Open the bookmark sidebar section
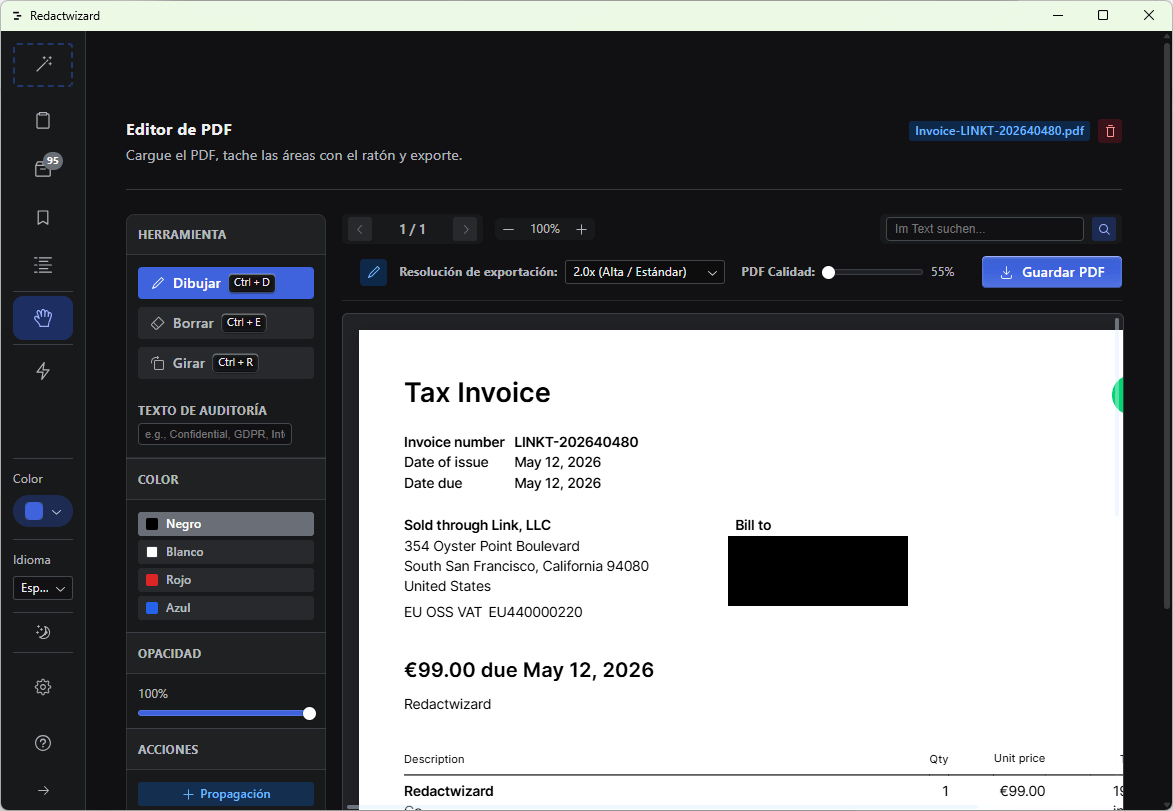 (43, 217)
